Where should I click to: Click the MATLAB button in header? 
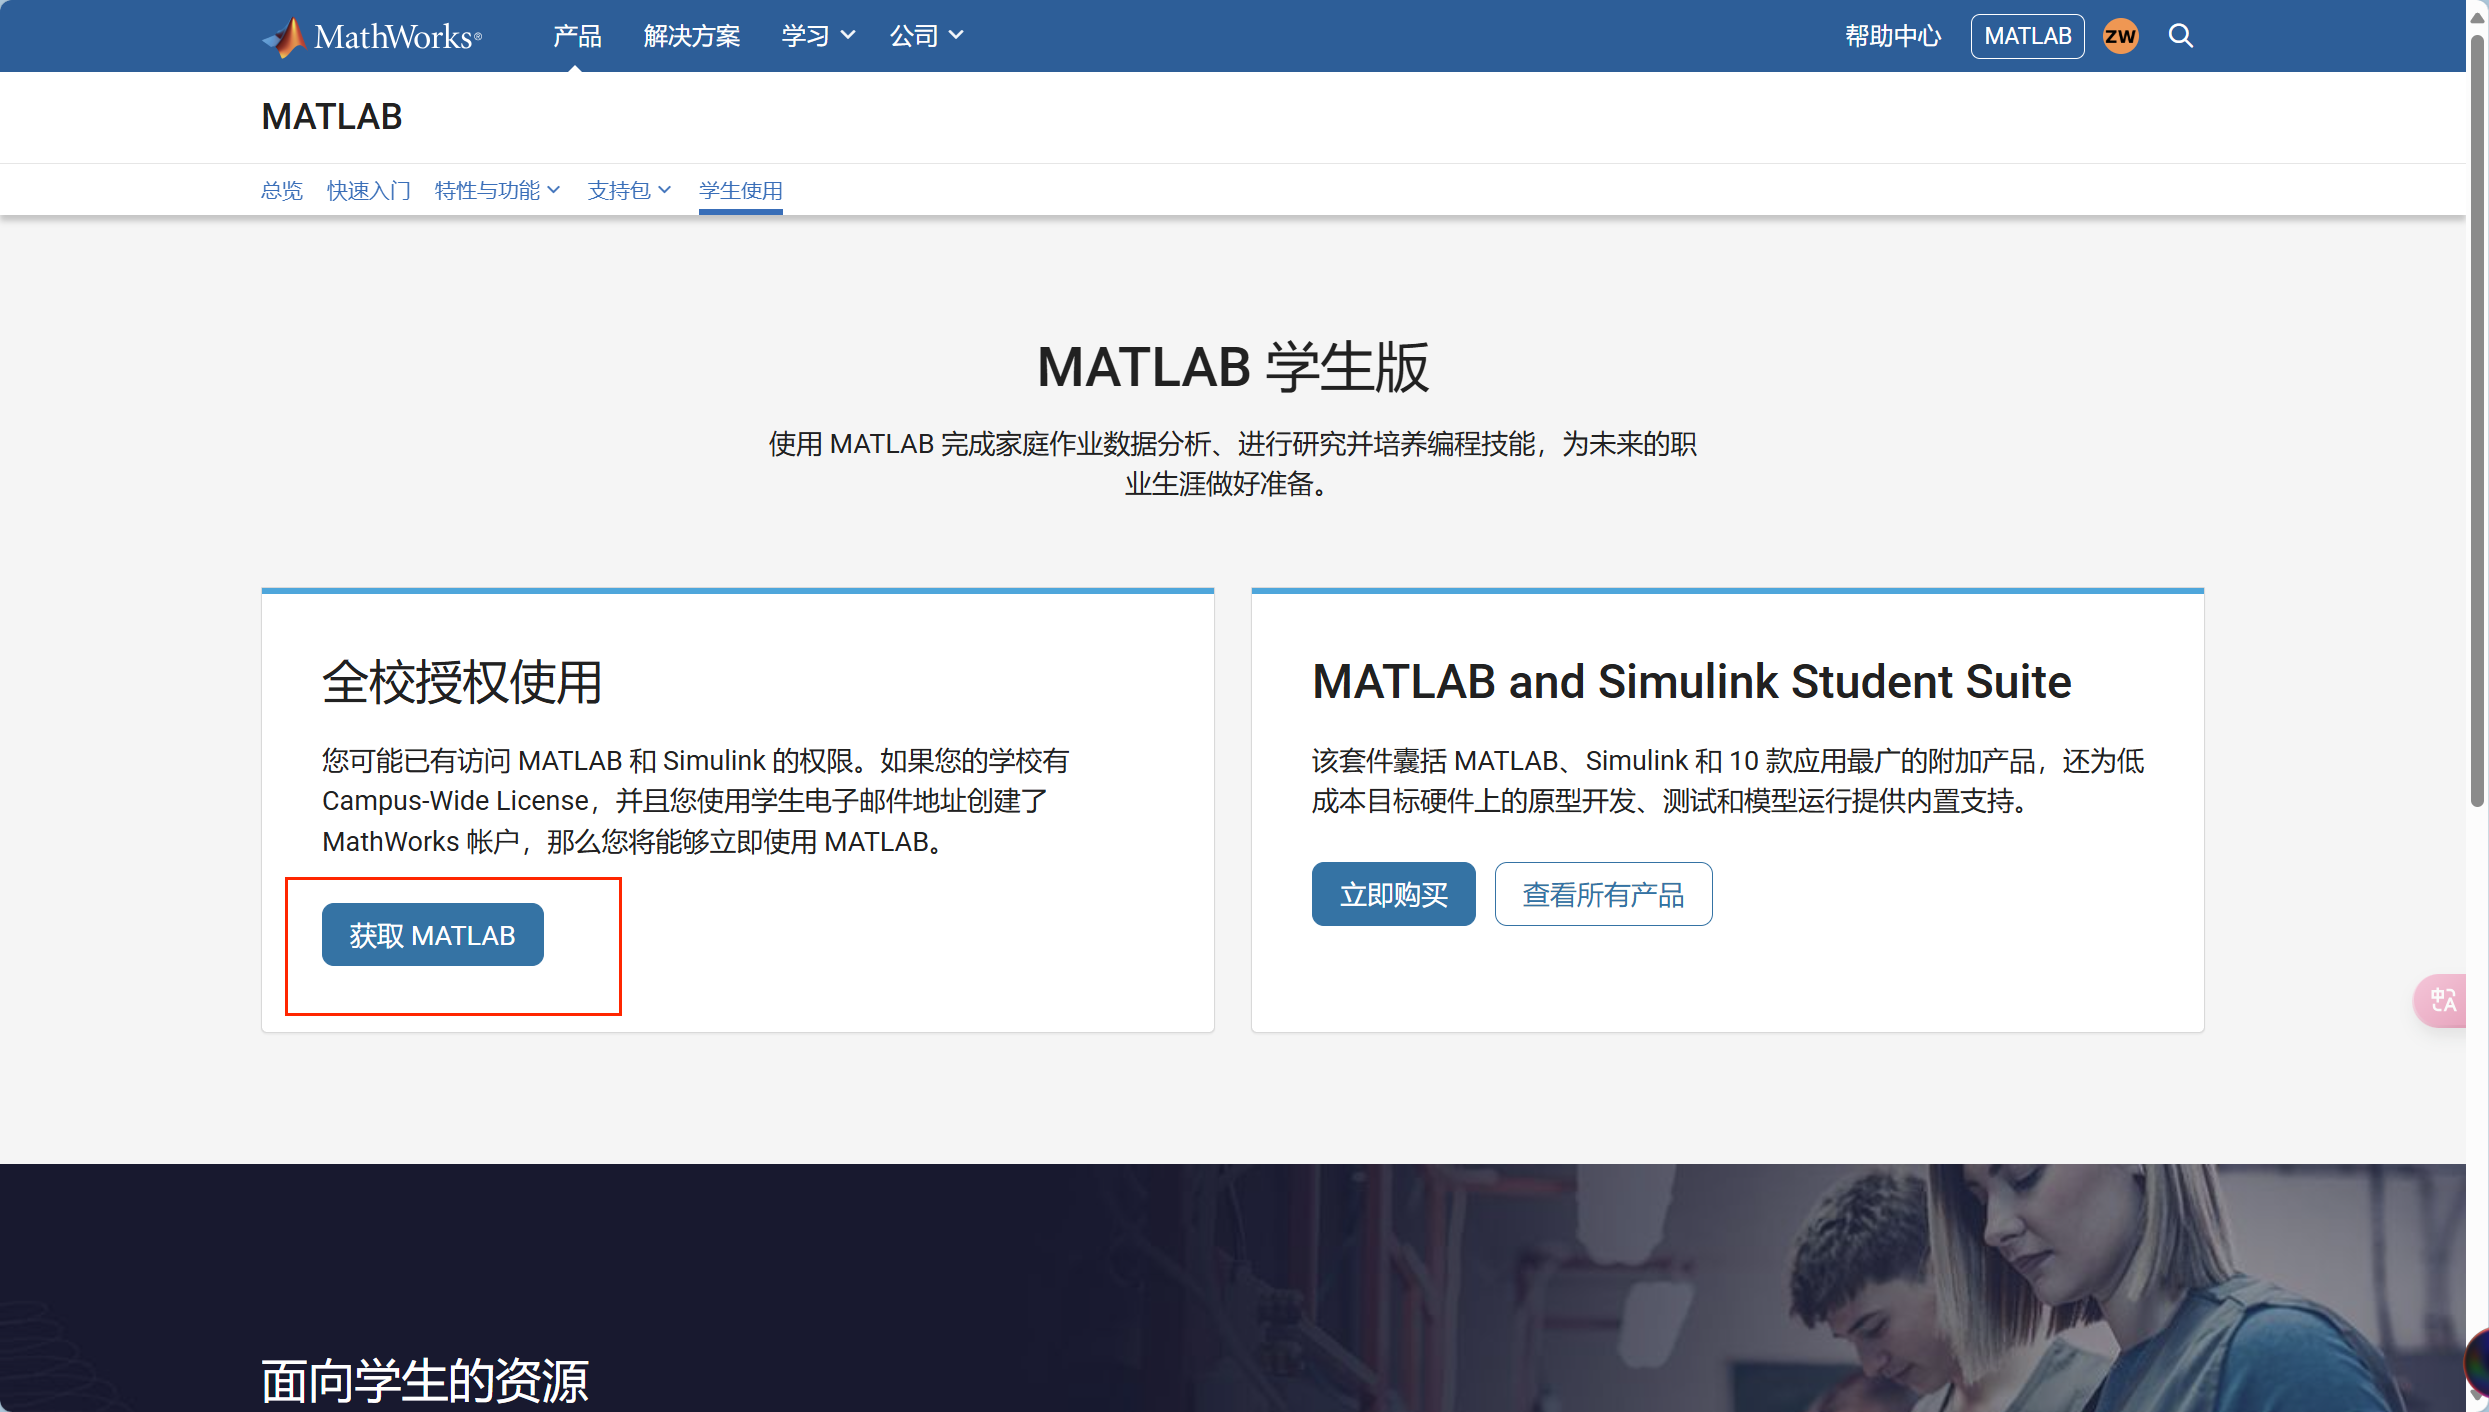(2027, 36)
